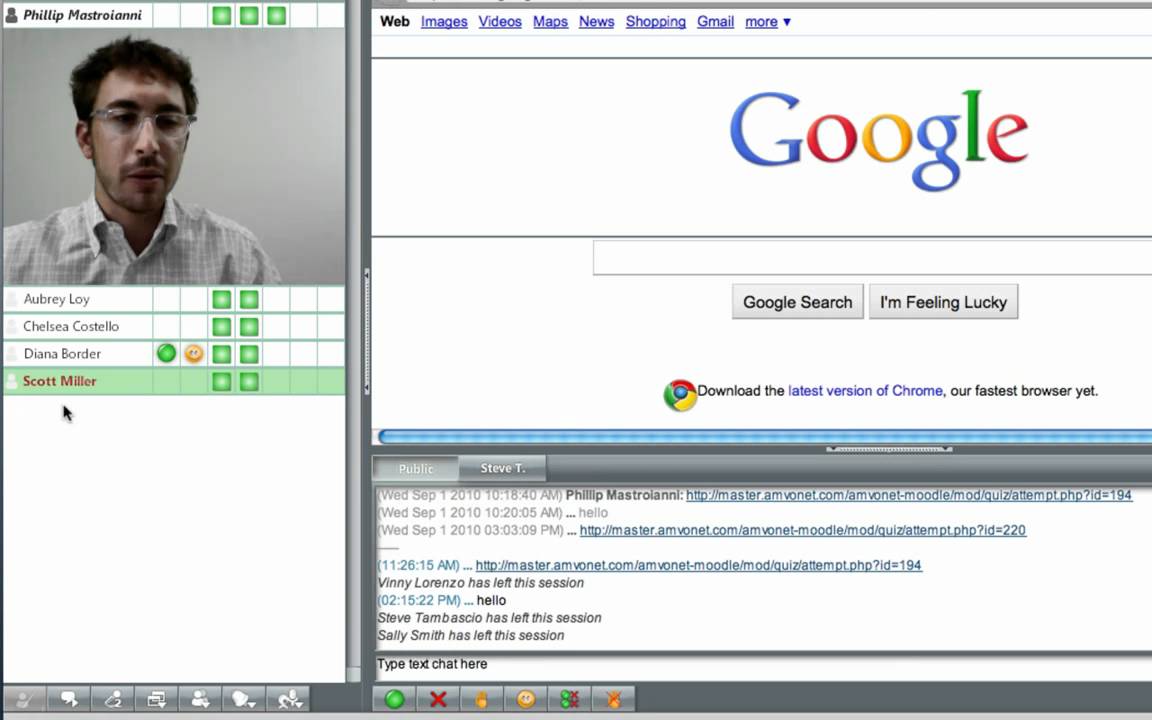This screenshot has width=1152, height=720.
Task: Toggle first green permission square for Aubrey Loy
Action: [x=222, y=299]
